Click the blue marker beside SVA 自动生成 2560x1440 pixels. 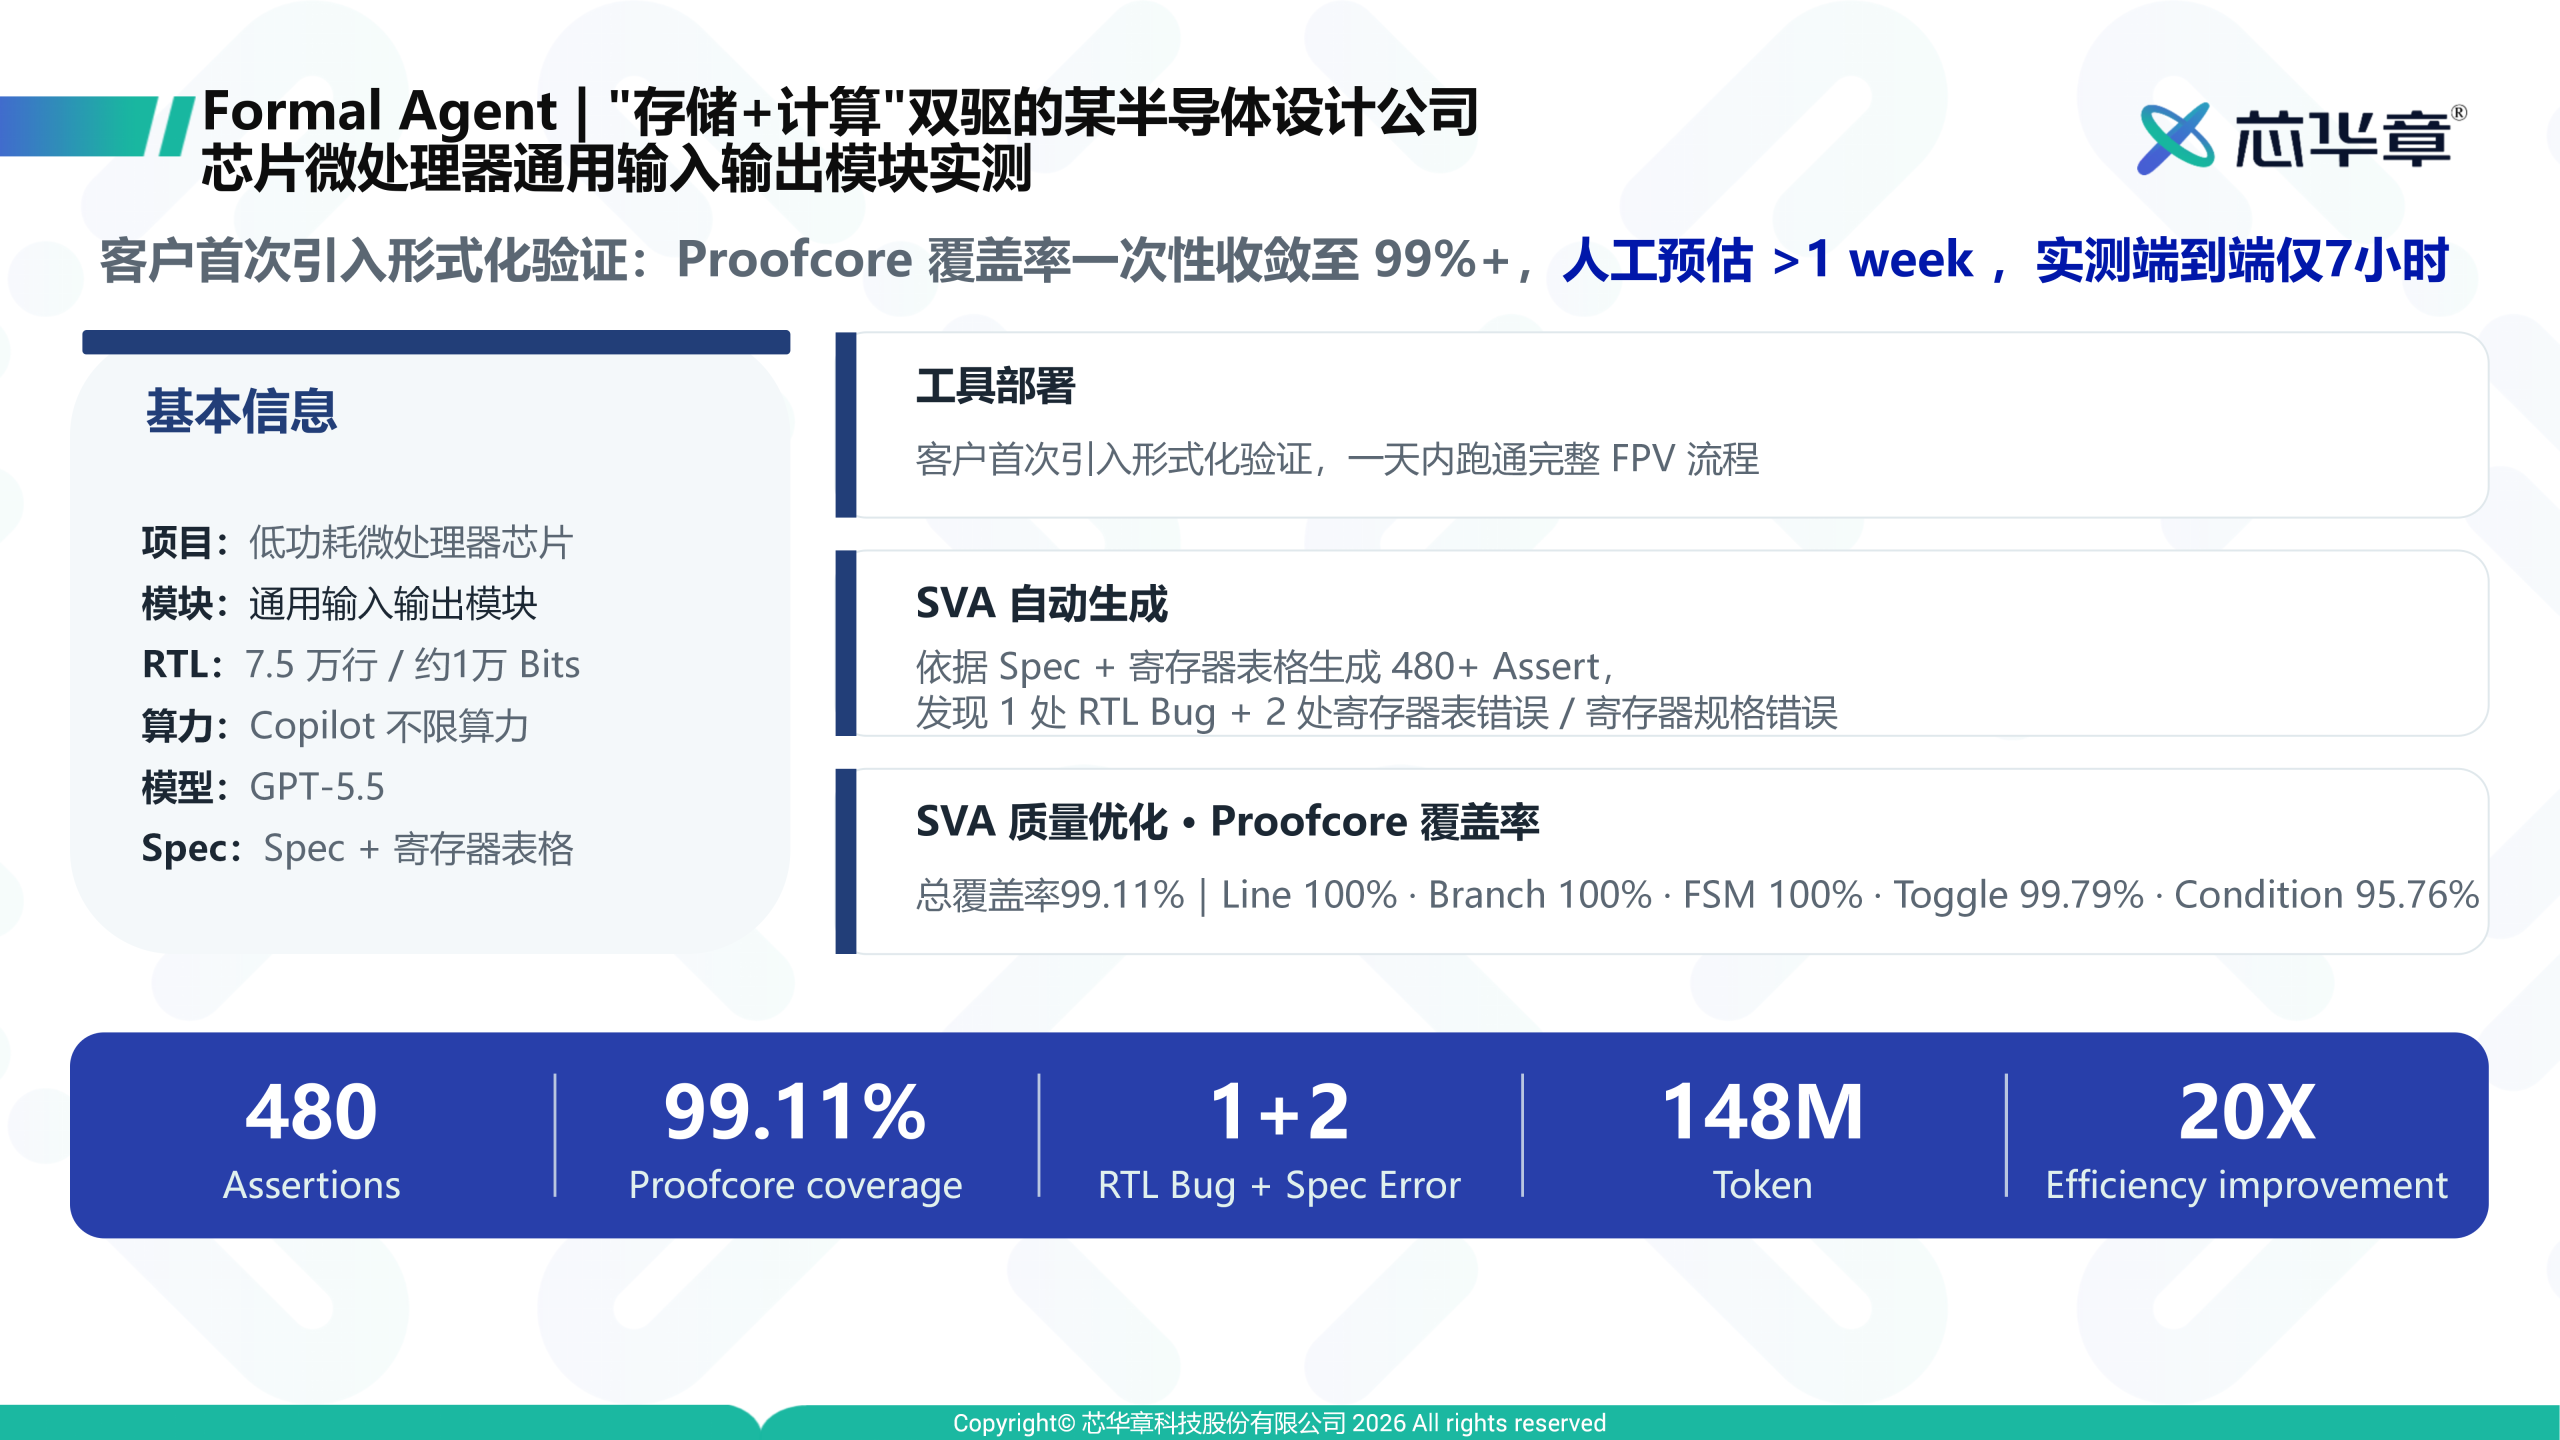[x=846, y=643]
